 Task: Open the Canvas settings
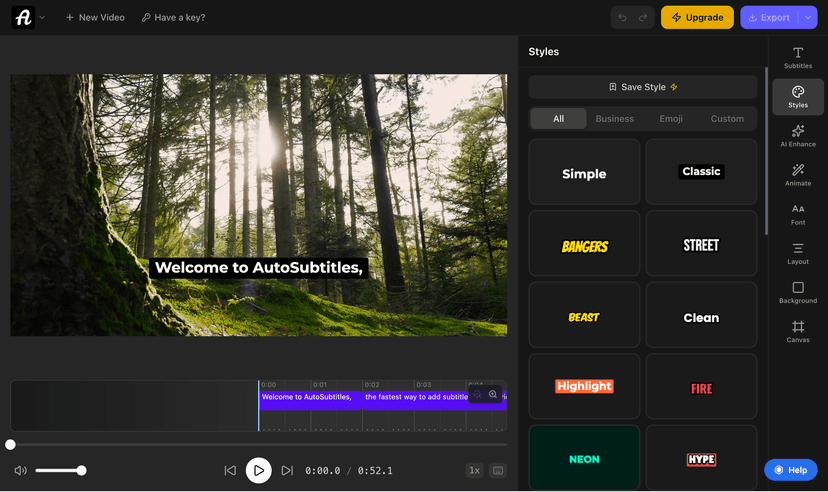click(797, 332)
